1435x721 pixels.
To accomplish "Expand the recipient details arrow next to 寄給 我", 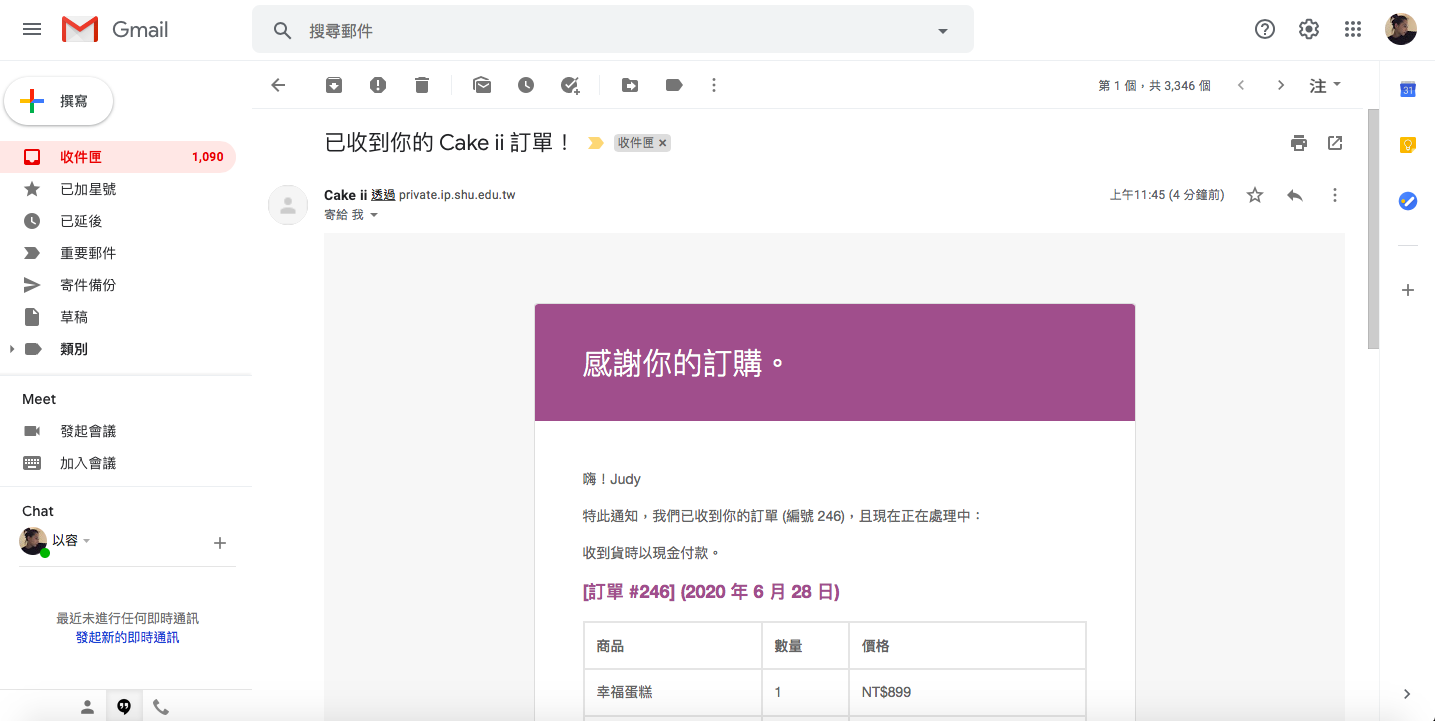I will point(375,215).
